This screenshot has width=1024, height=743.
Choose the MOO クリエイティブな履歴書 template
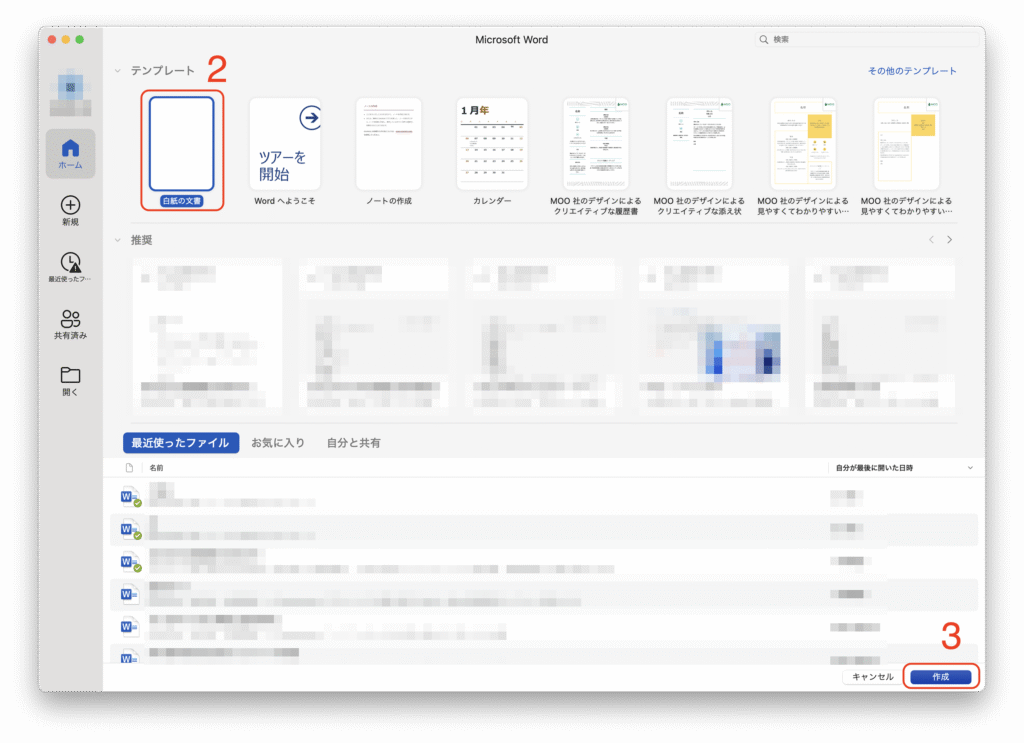(x=596, y=157)
